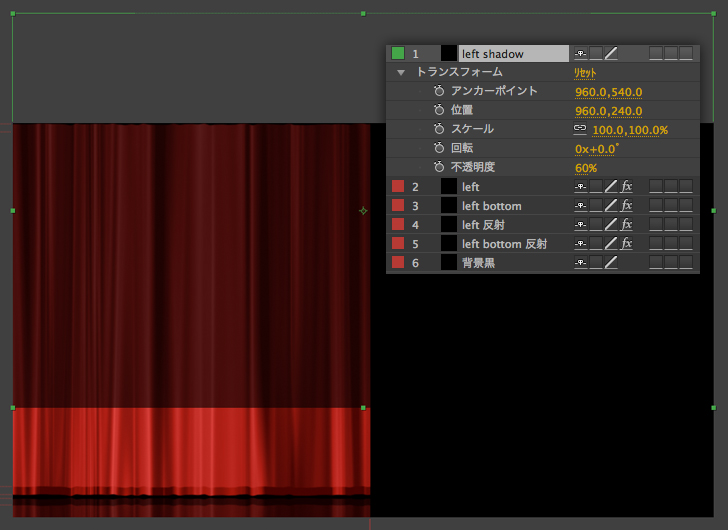Enable the 位置 keyframe stopwatch
The image size is (728, 530).
(439, 110)
